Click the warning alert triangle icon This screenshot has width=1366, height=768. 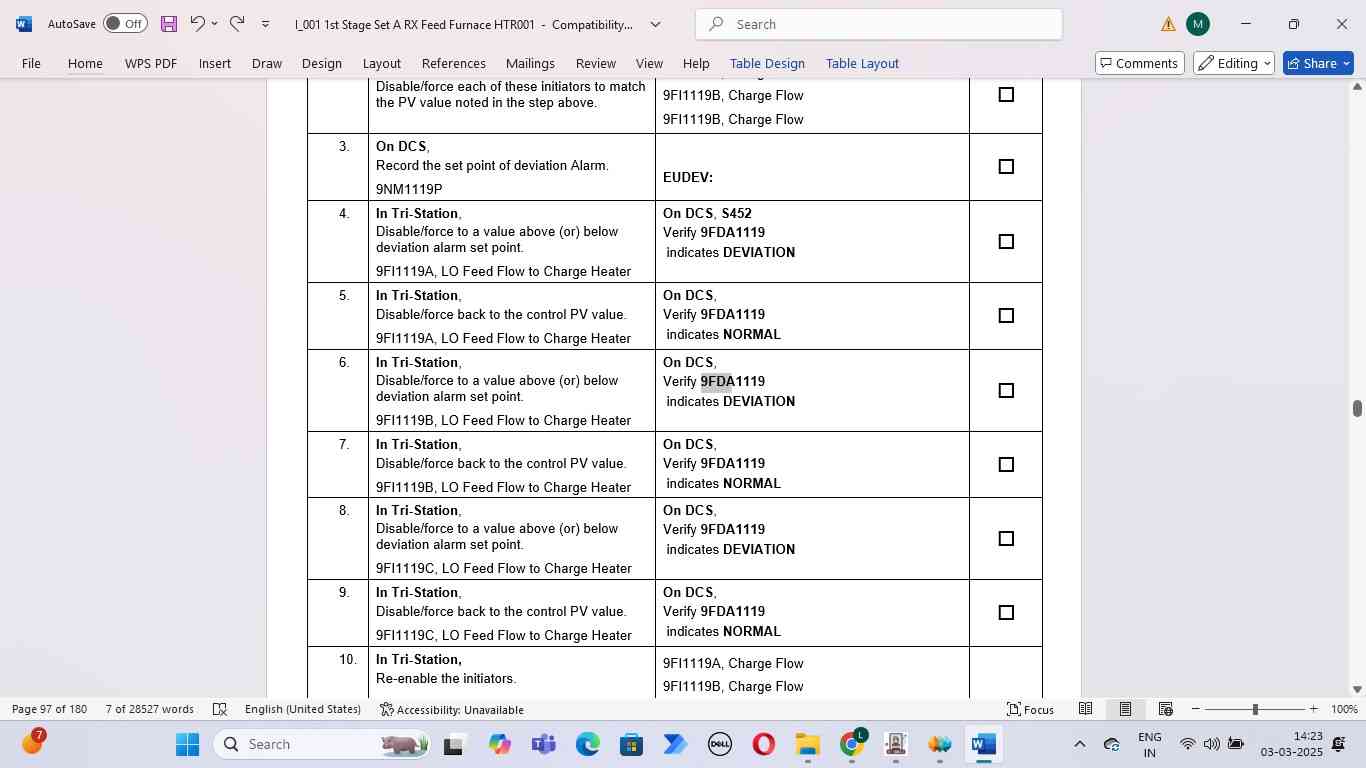(x=1168, y=24)
